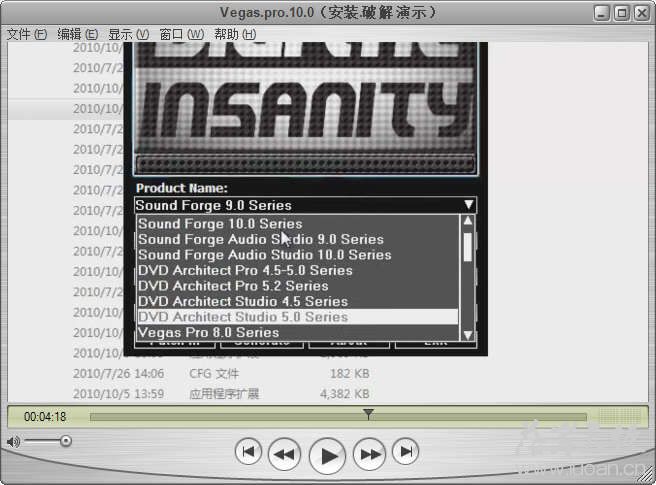Click the 182 KB size entry
Viewport: 656px width, 485px height.
tap(350, 373)
